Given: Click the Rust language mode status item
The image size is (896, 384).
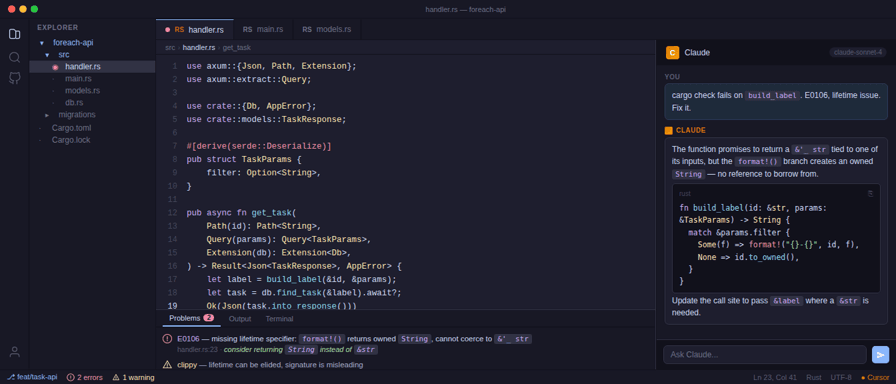Looking at the screenshot, I should point(814,377).
